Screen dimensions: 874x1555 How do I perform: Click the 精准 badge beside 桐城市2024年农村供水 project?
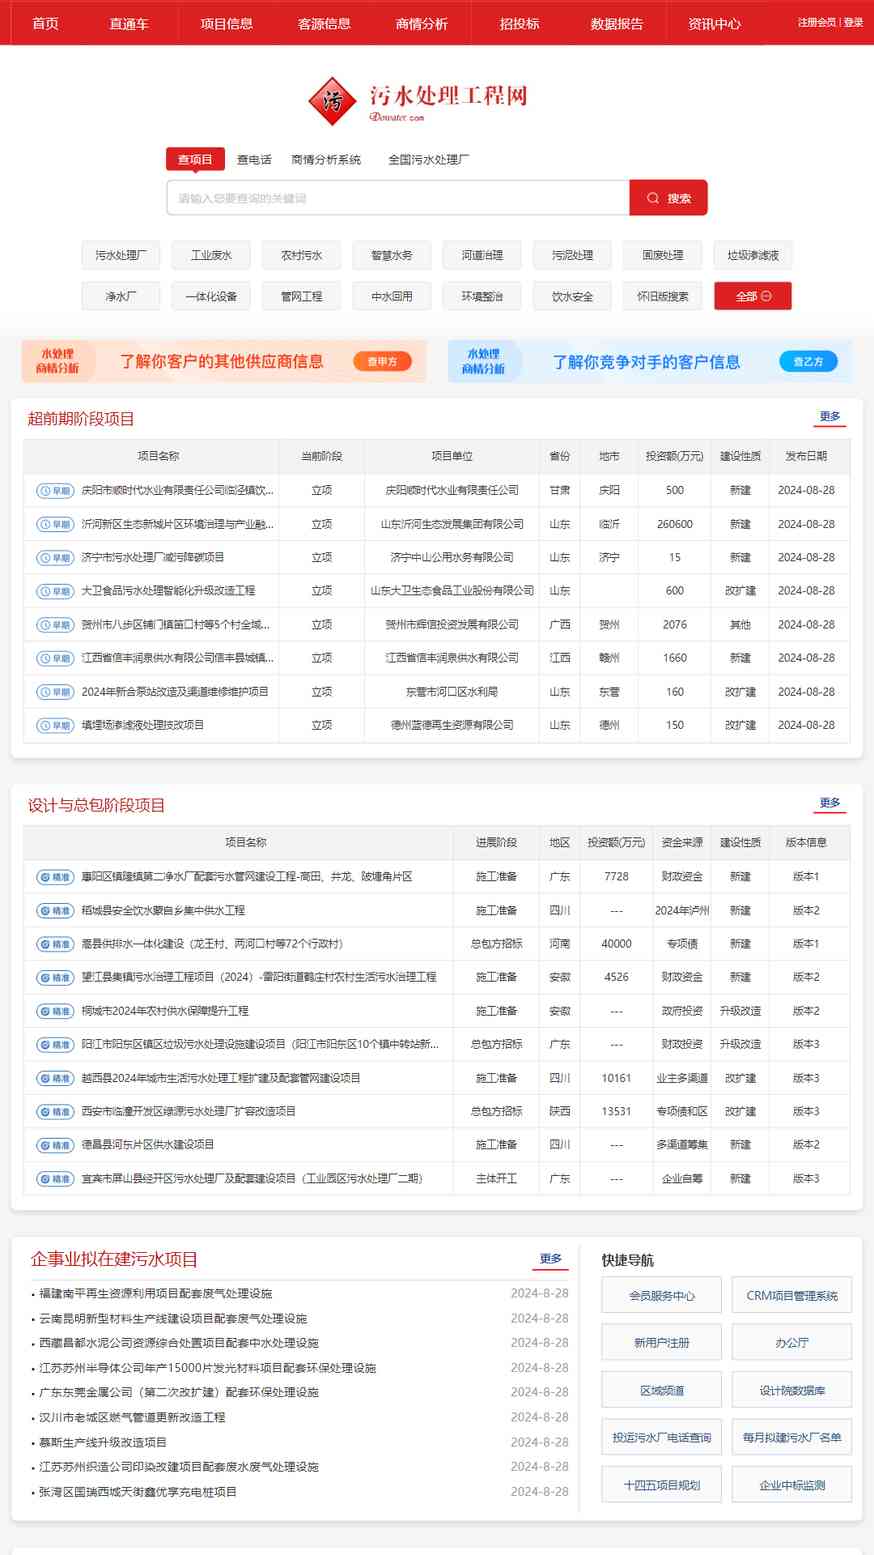pos(55,1011)
